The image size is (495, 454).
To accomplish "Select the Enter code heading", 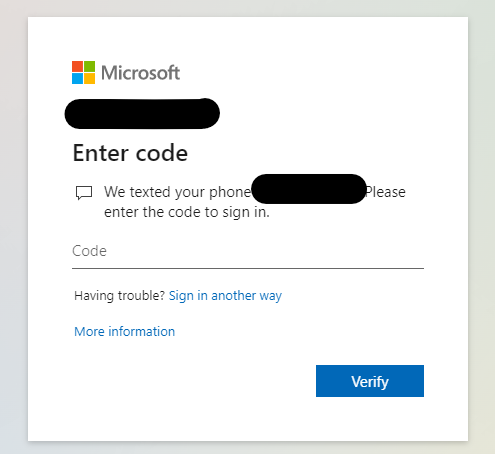I will click(130, 153).
